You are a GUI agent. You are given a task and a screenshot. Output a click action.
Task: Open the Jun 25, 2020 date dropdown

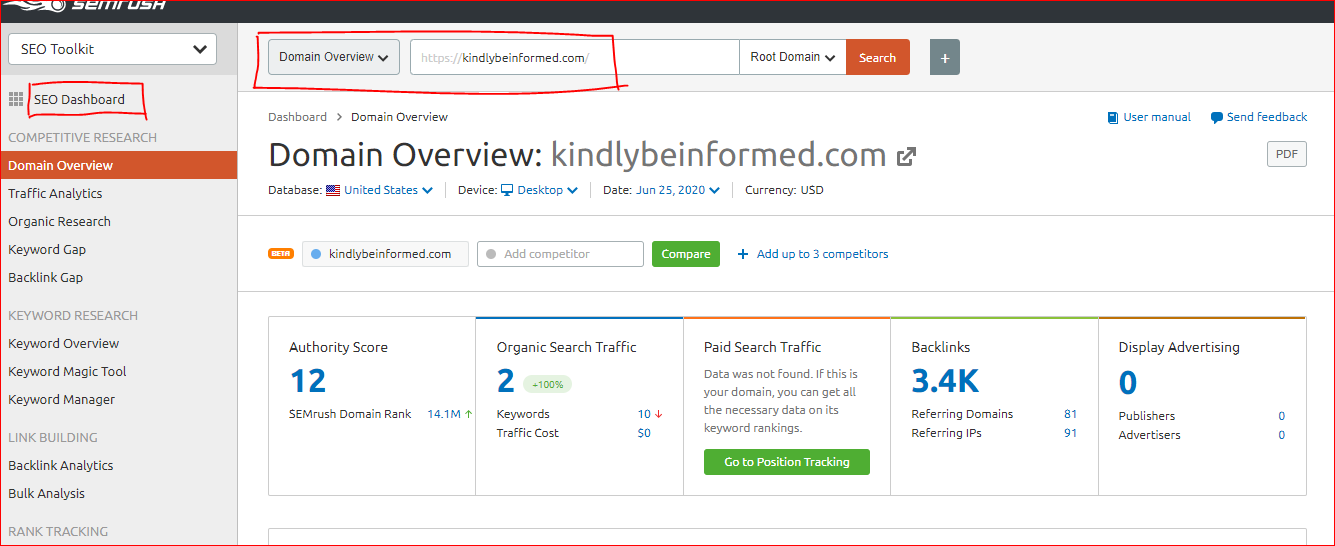click(x=677, y=190)
